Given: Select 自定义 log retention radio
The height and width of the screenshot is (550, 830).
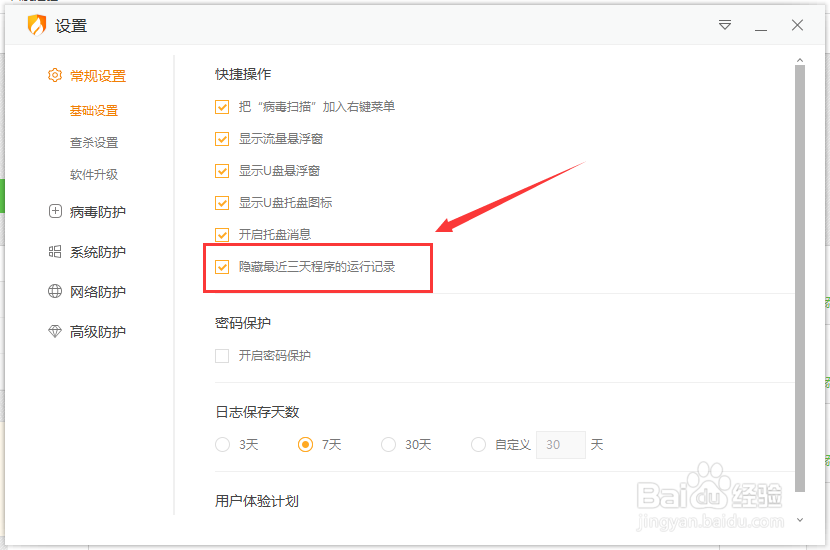Looking at the screenshot, I should pos(479,445).
